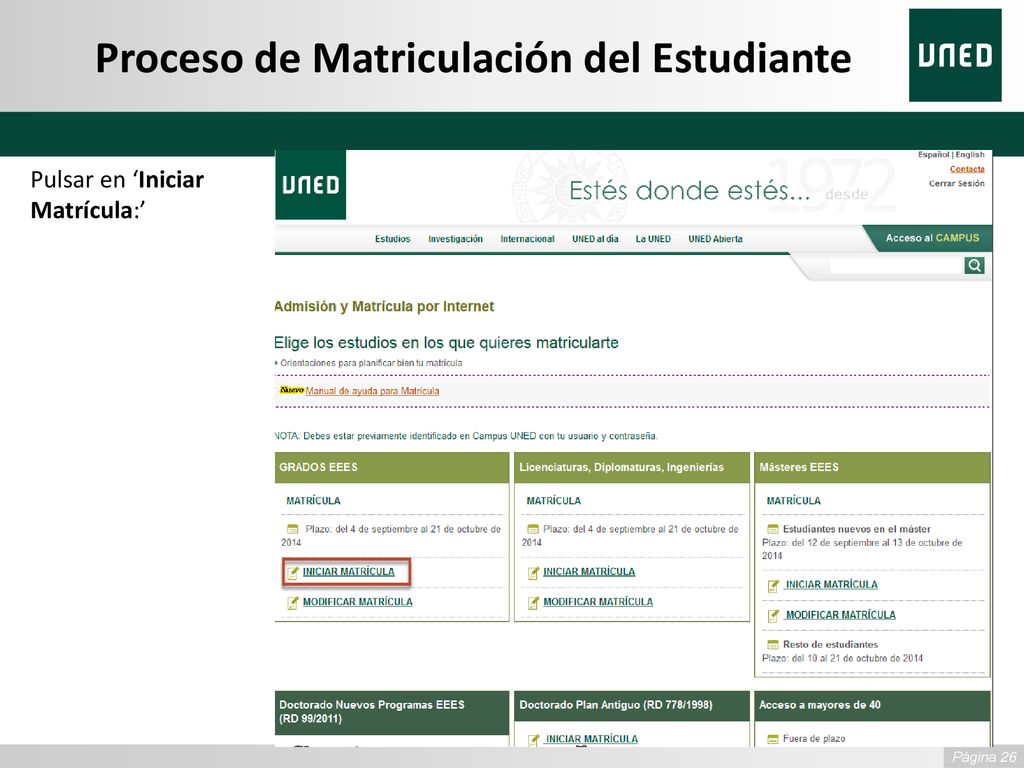This screenshot has height=768, width=1024.
Task: Click the MATRÍCULA label in Grados EEES
Action: pyautogui.click(x=313, y=501)
